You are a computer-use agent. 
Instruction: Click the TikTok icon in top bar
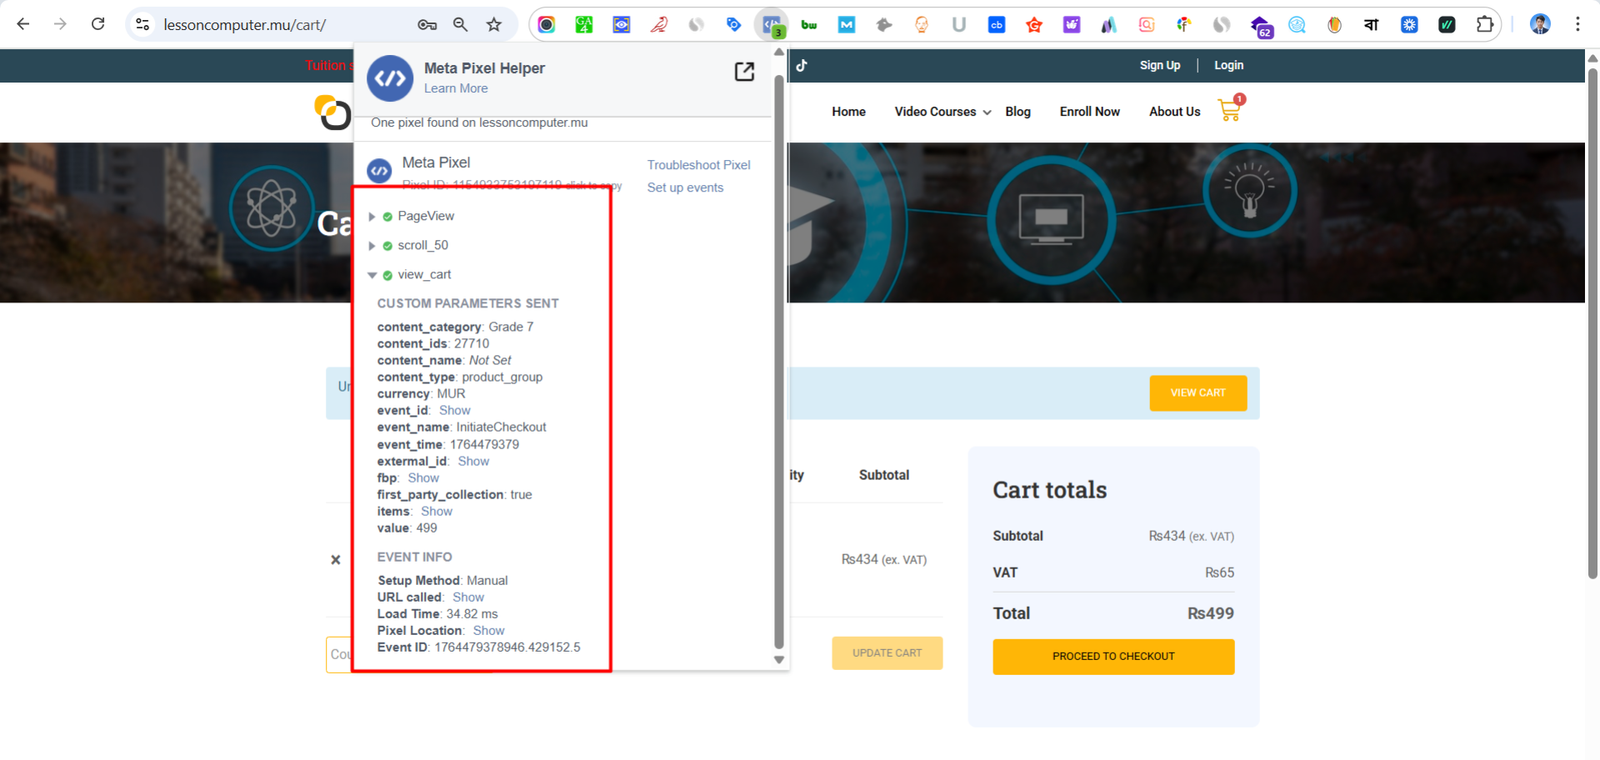(801, 66)
